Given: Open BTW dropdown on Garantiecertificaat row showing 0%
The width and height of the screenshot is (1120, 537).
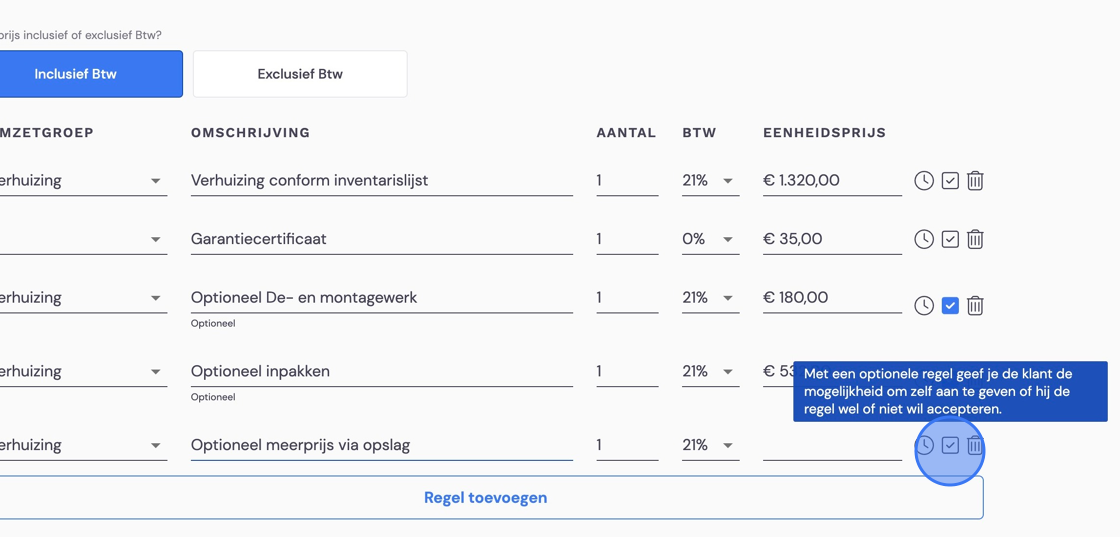Looking at the screenshot, I should pos(711,239).
